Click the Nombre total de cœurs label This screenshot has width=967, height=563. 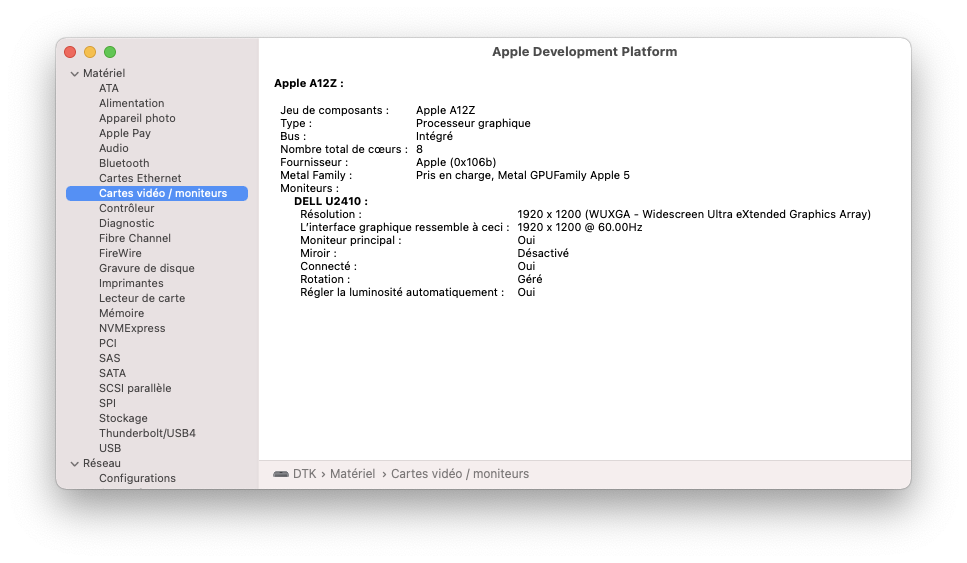coord(344,149)
